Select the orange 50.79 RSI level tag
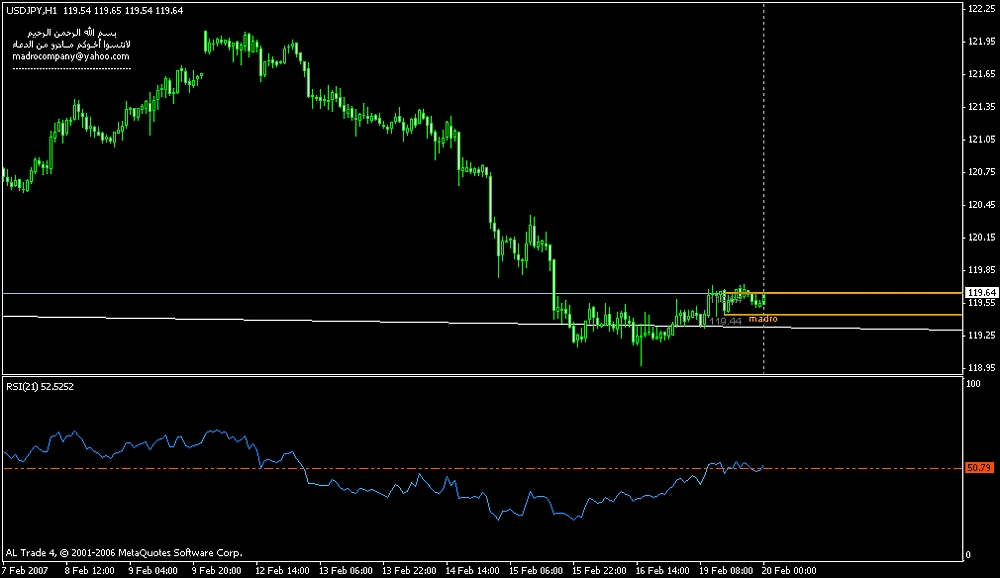 pyautogui.click(x=979, y=468)
